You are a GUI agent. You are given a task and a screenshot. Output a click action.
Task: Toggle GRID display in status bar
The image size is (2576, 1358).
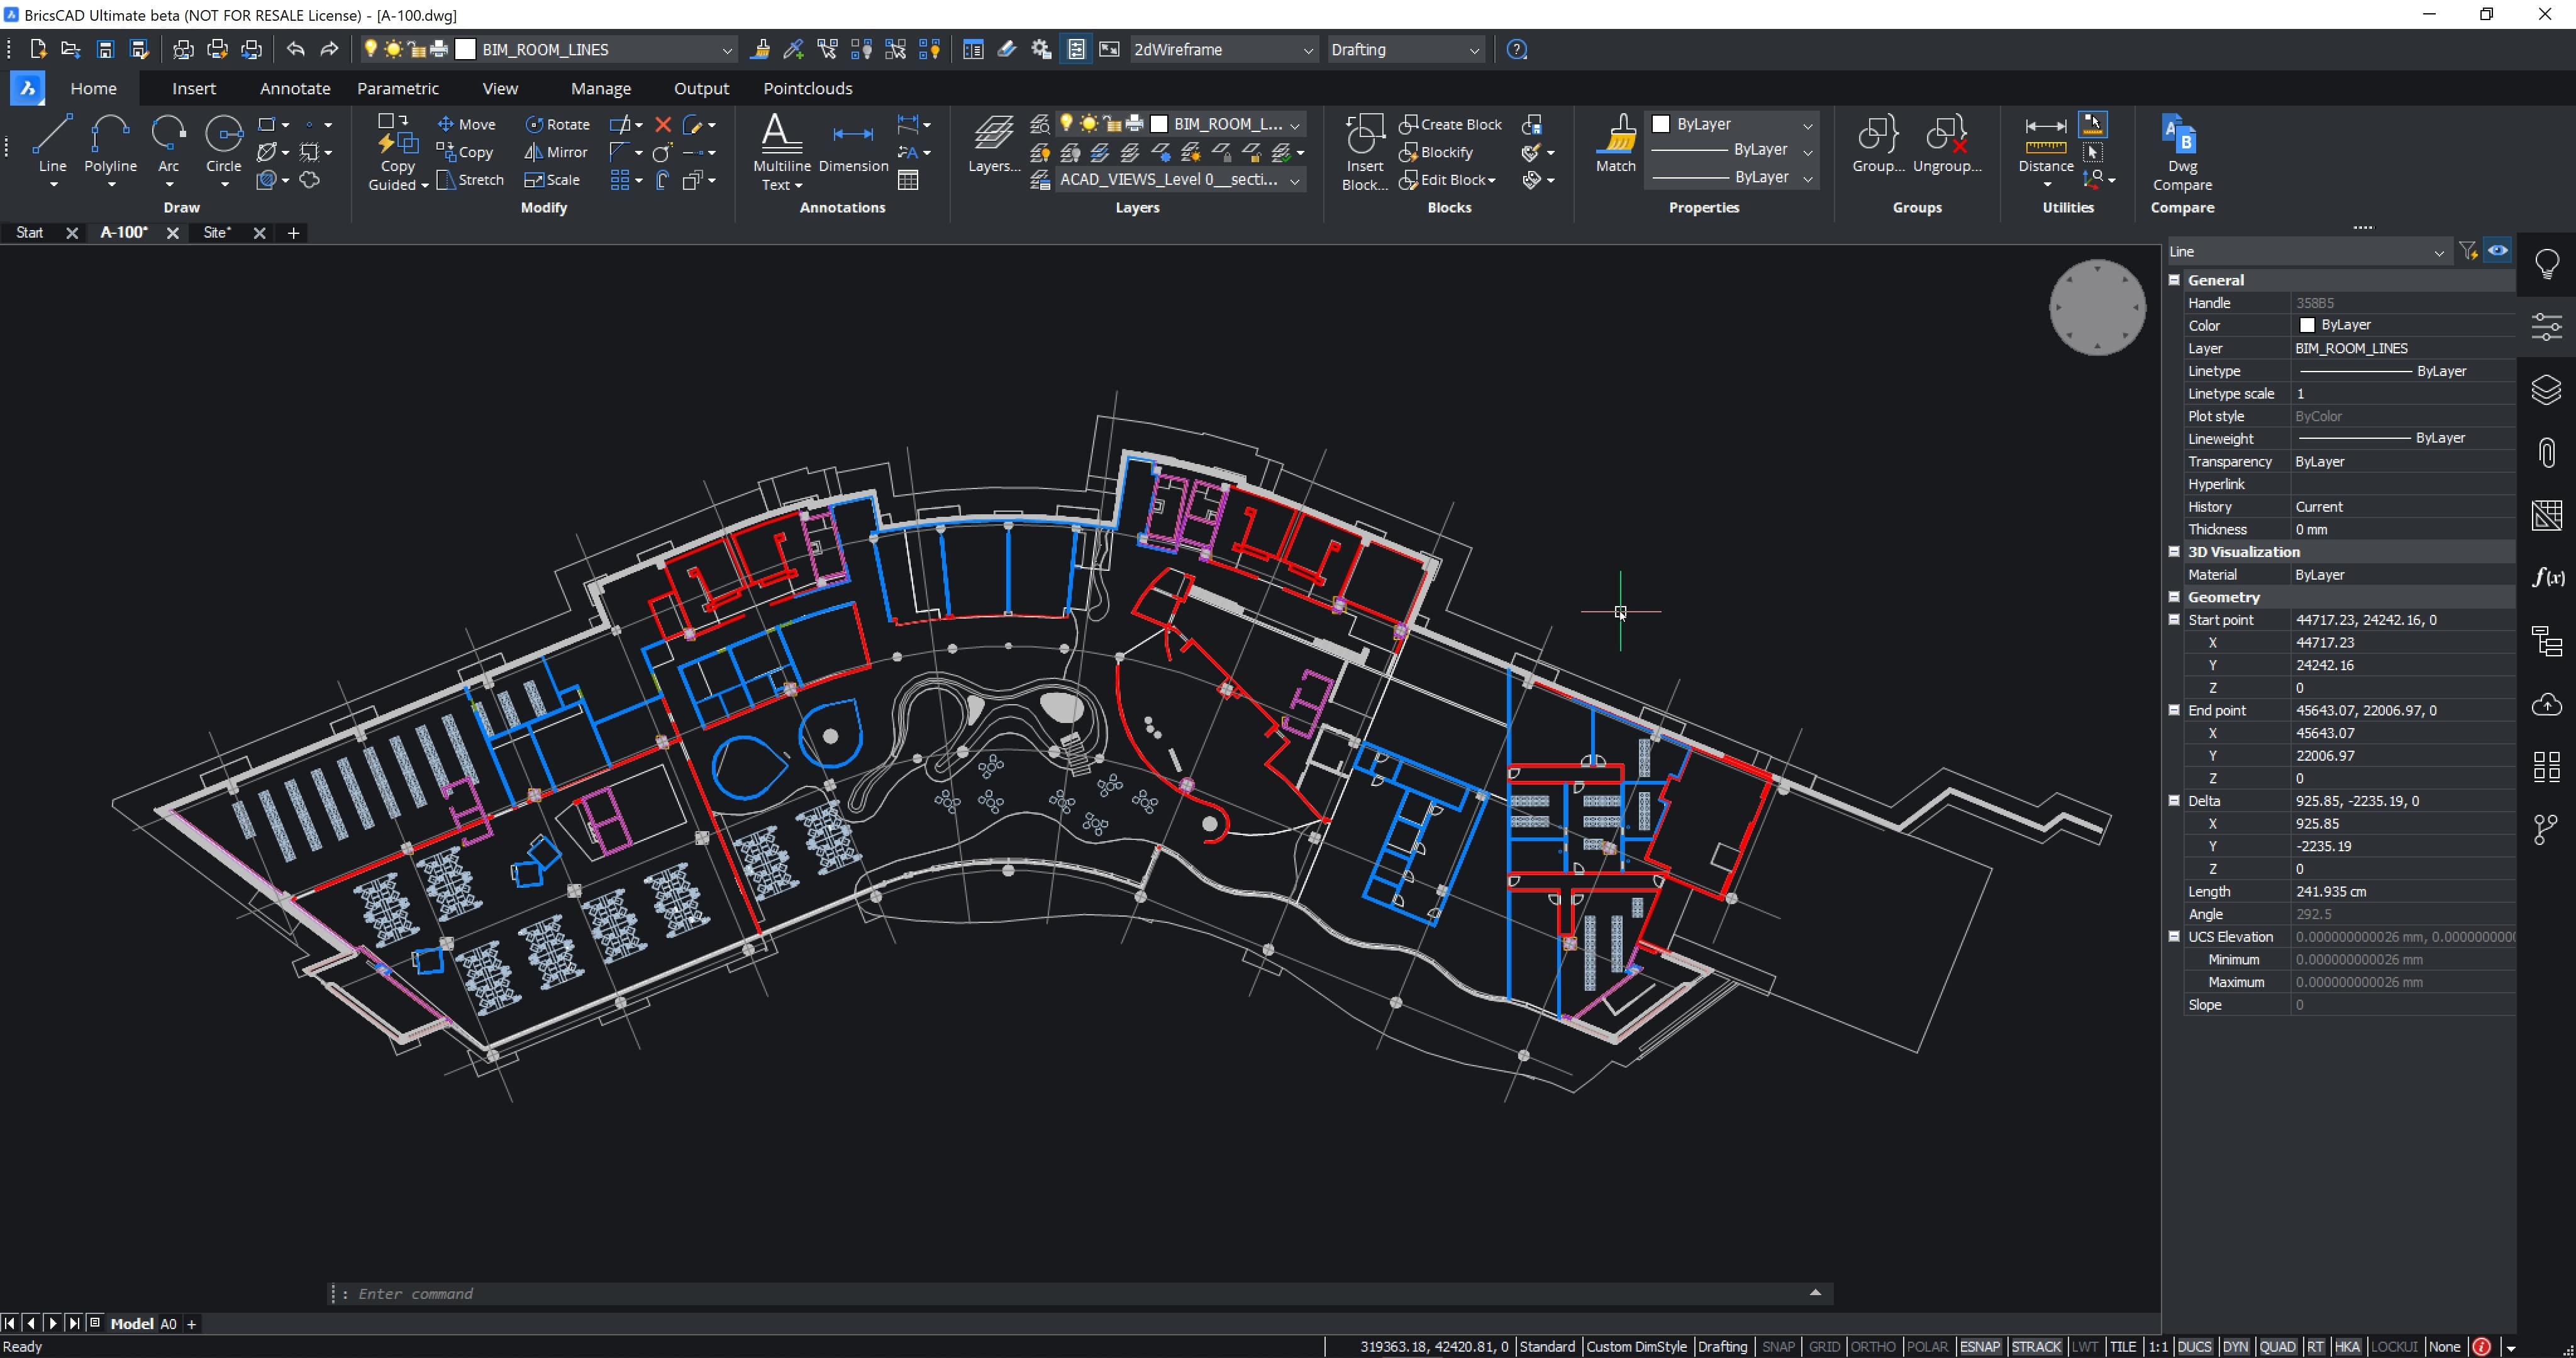(1824, 1346)
